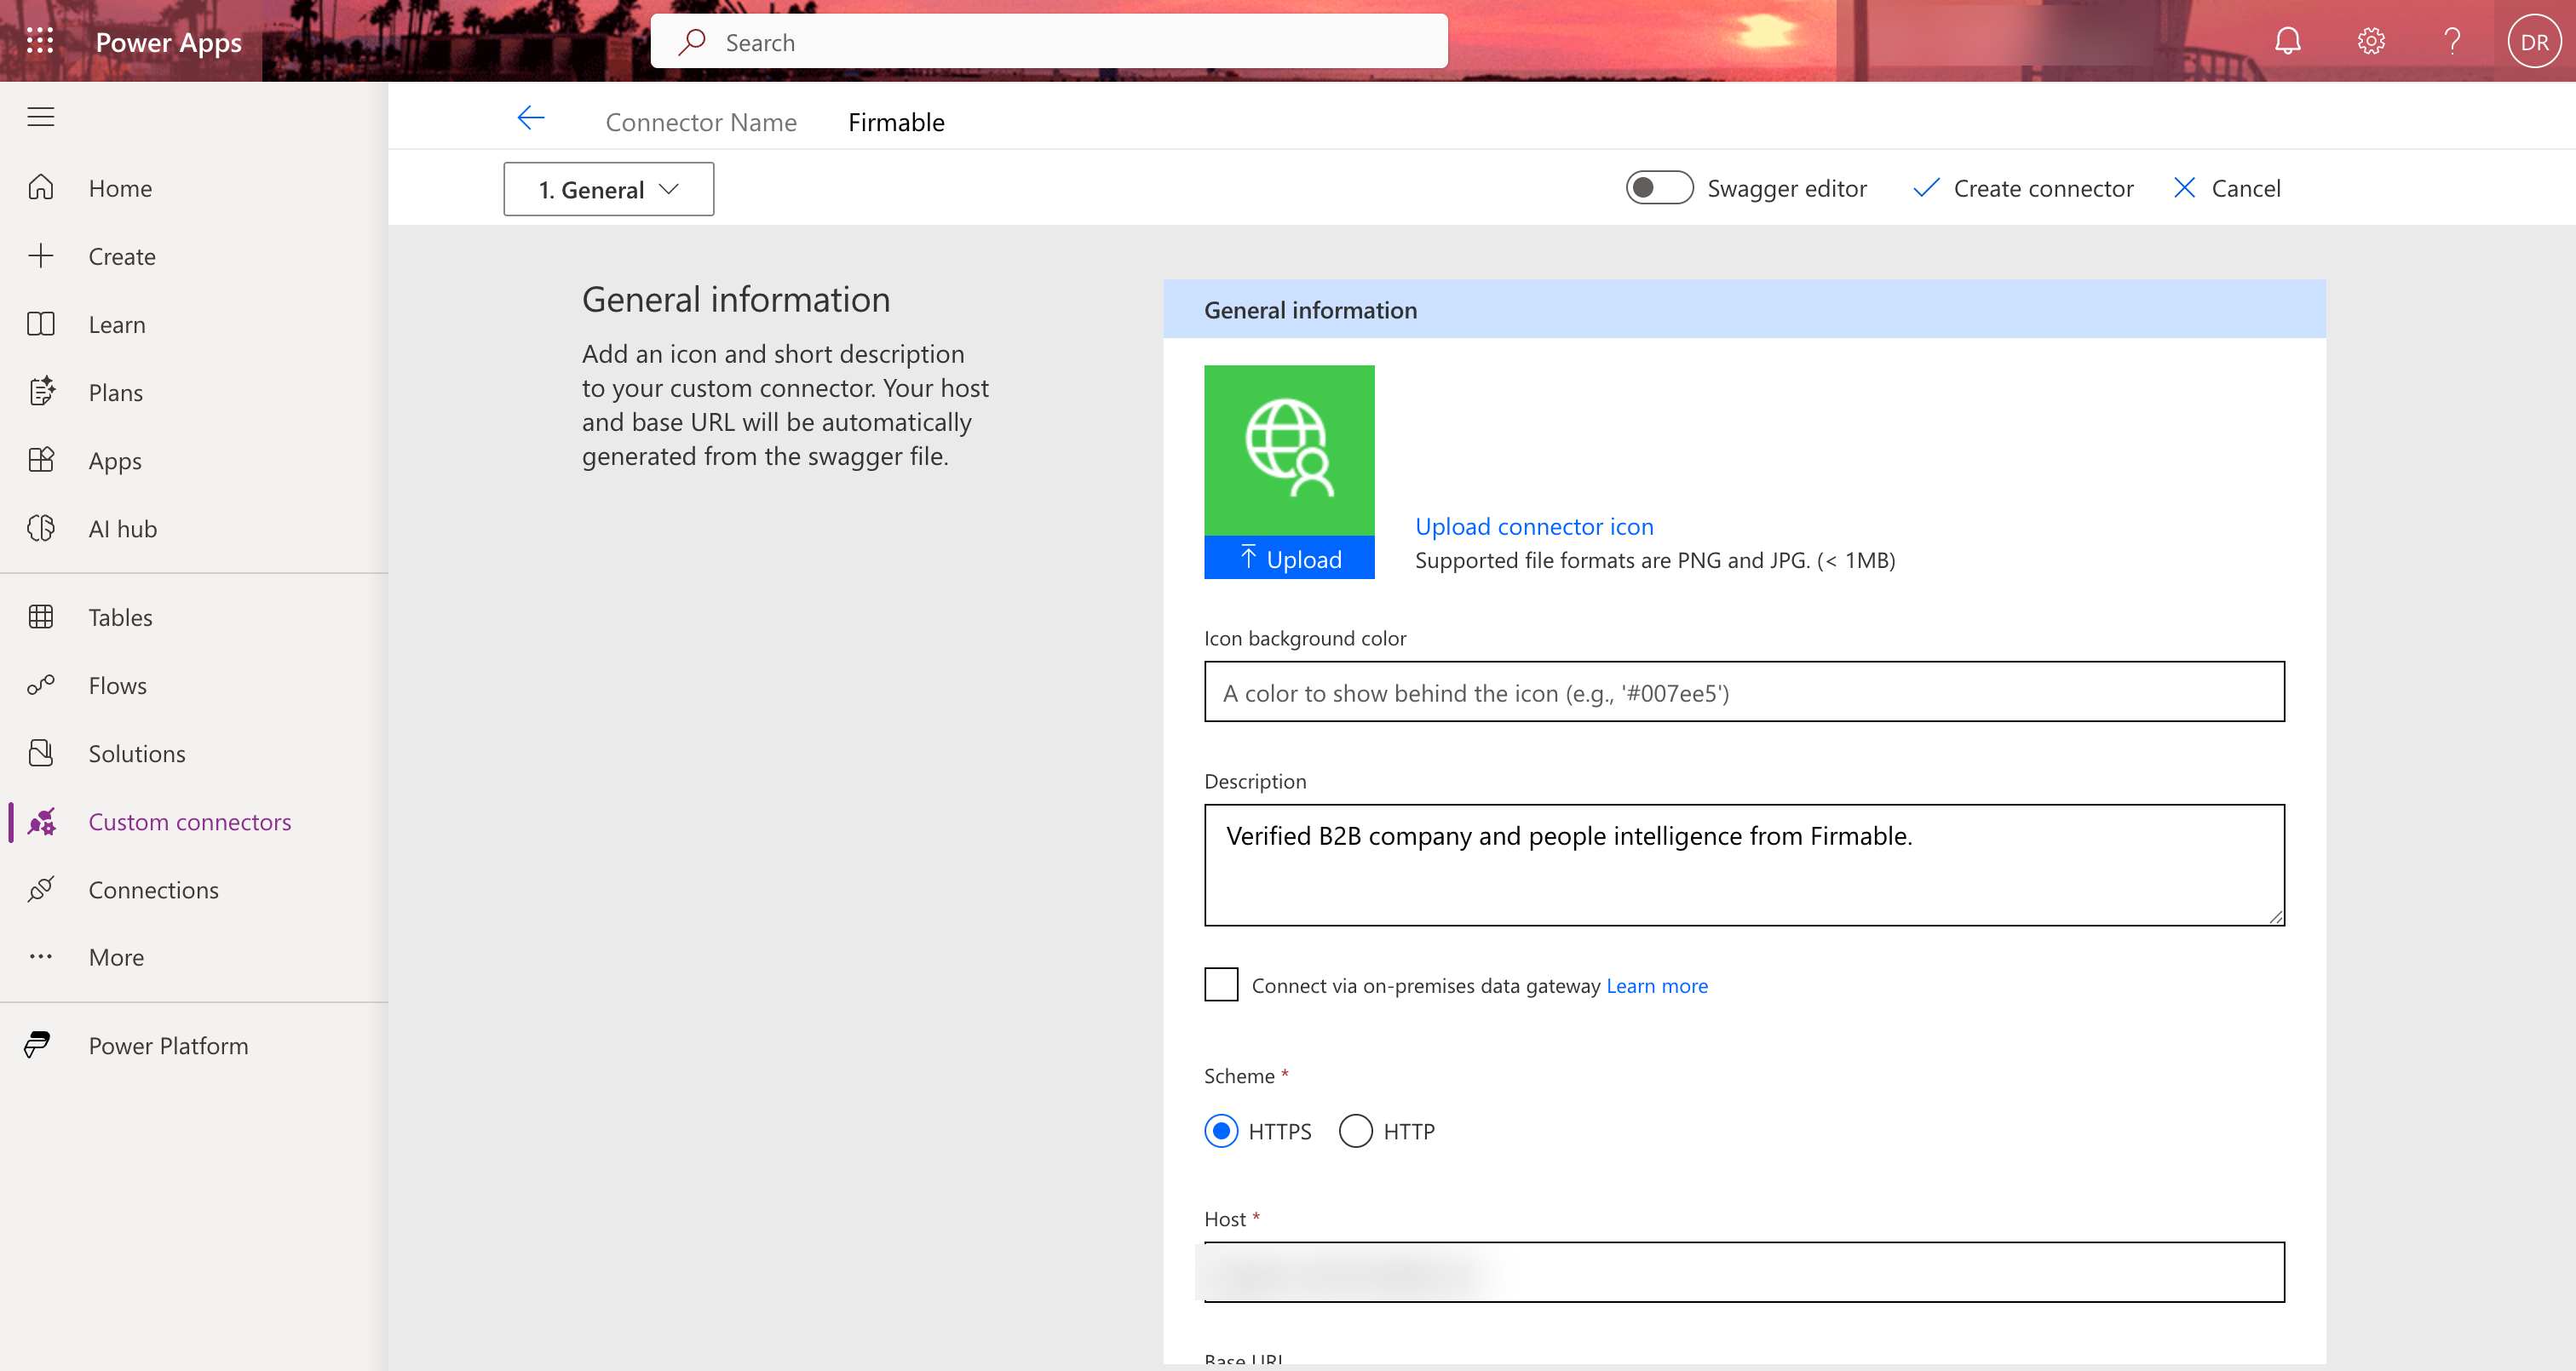Click Create connector button
The width and height of the screenshot is (2576, 1371).
pyautogui.click(x=2022, y=188)
